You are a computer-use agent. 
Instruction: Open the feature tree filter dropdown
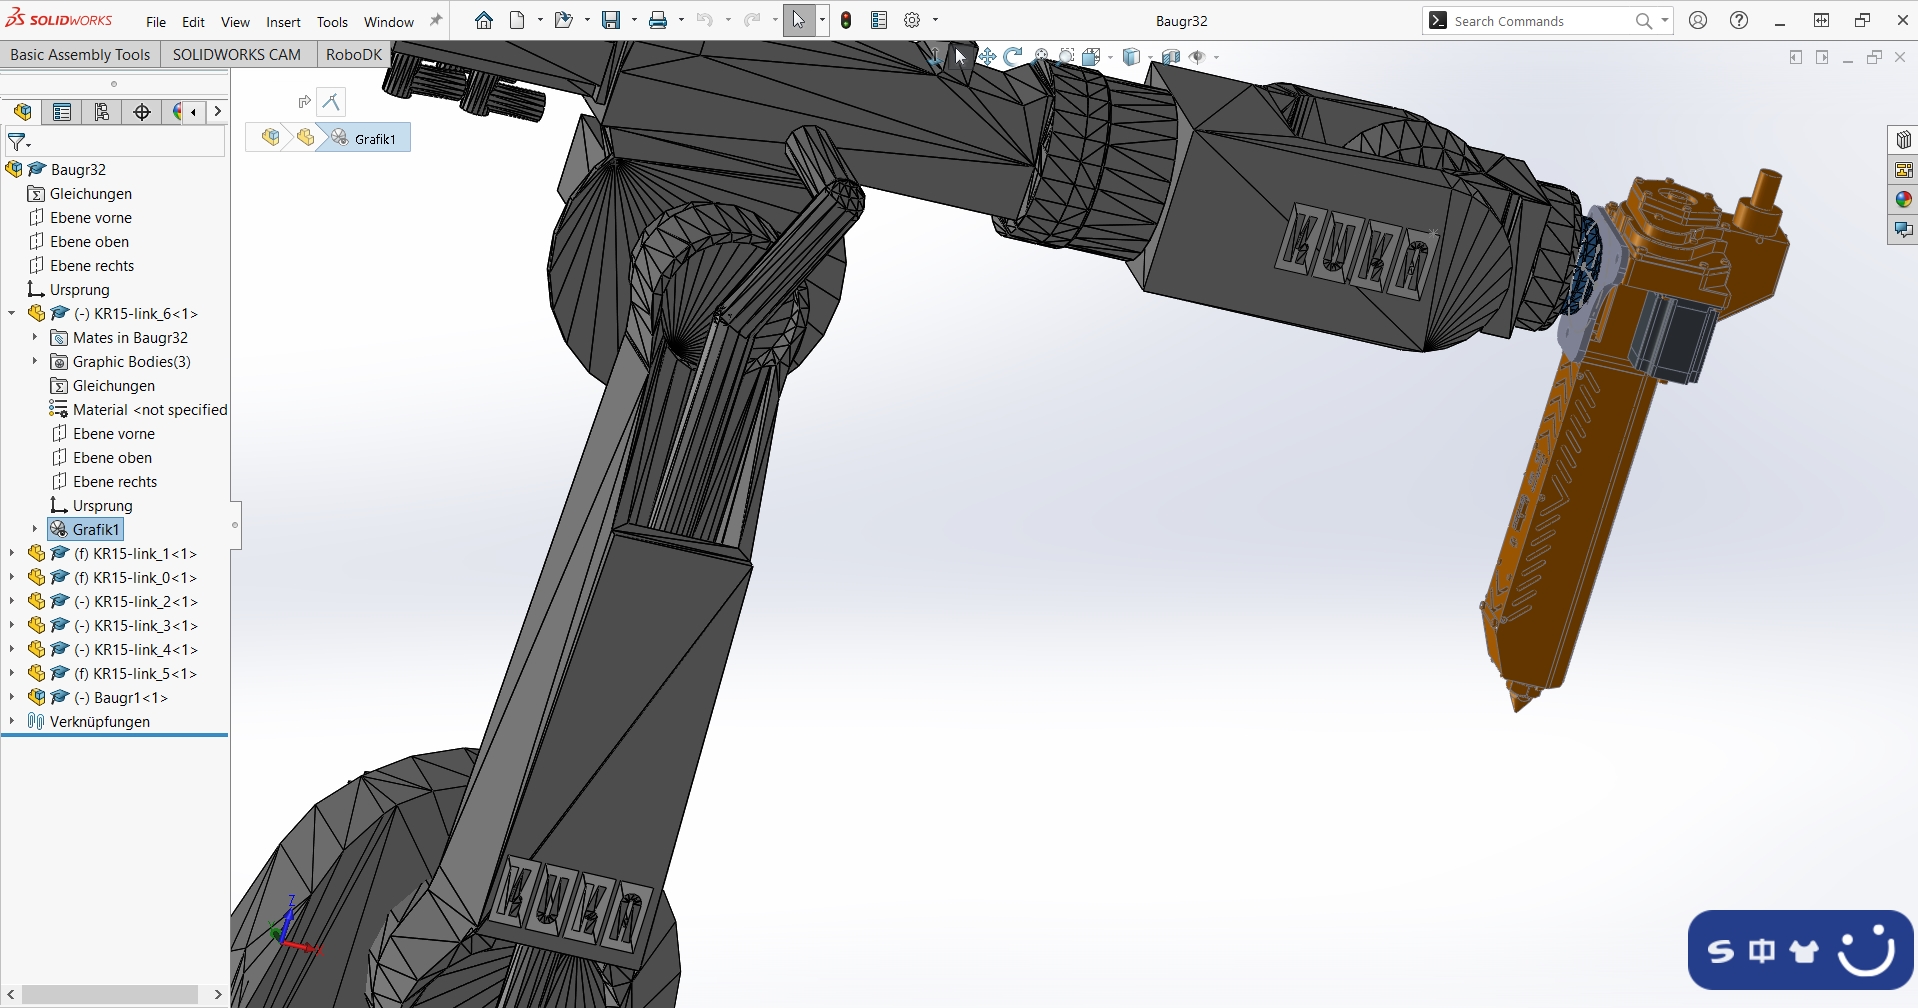tap(19, 143)
